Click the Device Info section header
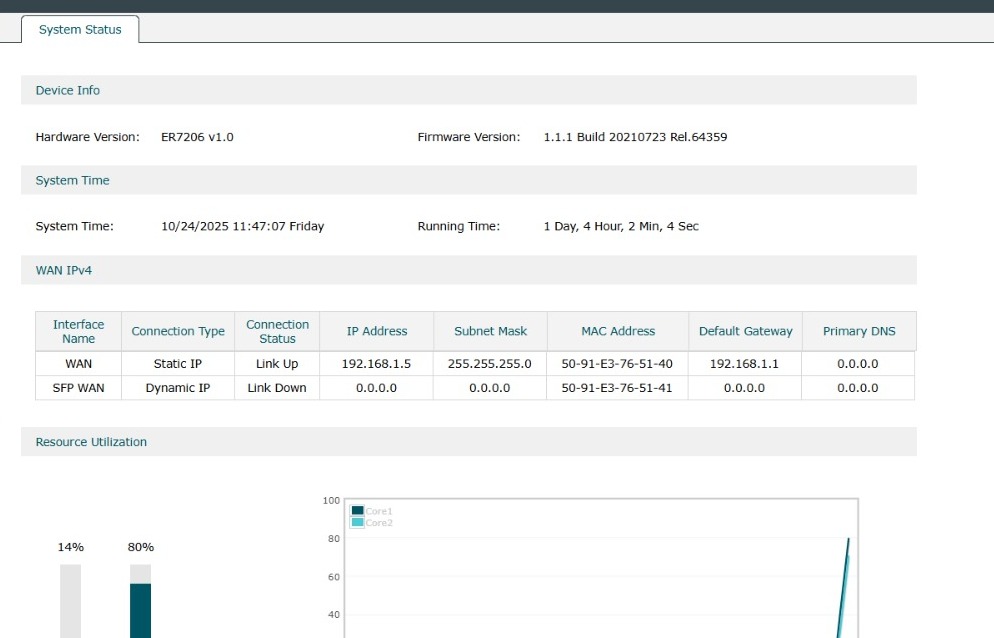The width and height of the screenshot is (994, 638). coord(68,90)
